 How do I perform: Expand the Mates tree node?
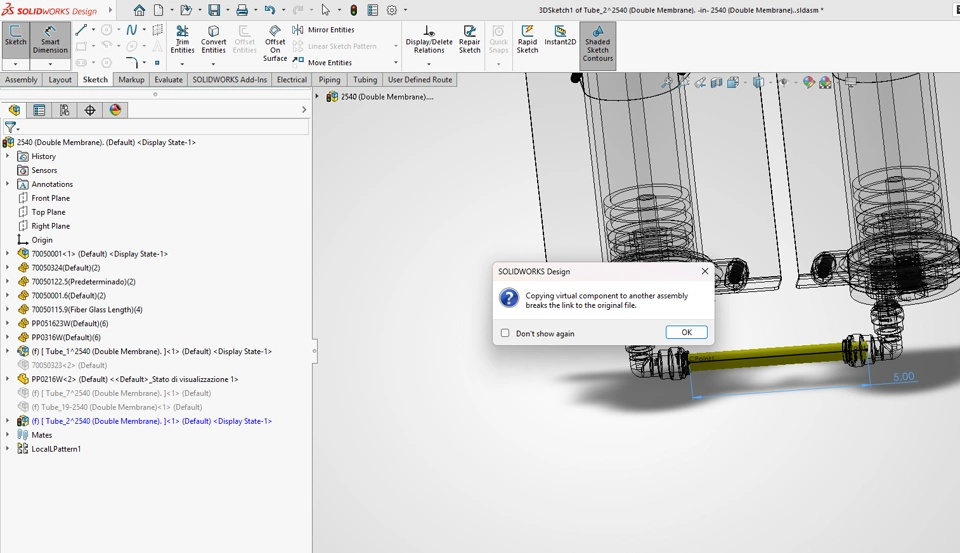pyautogui.click(x=7, y=435)
